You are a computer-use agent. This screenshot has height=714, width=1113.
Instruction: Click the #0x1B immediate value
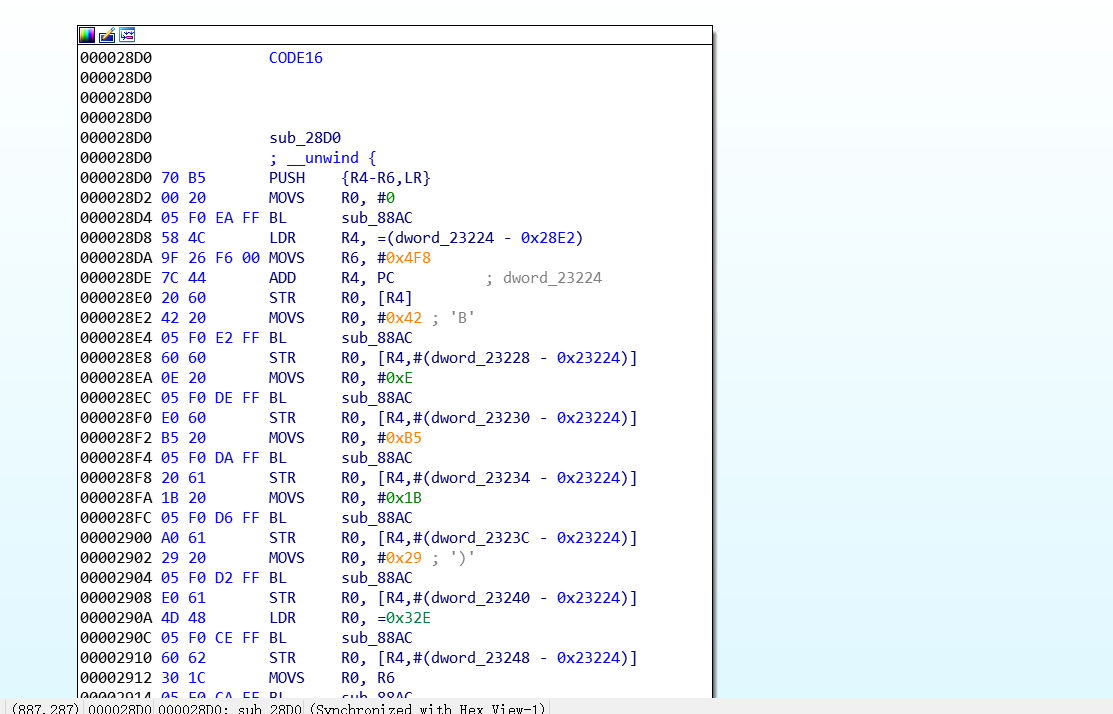pos(400,498)
